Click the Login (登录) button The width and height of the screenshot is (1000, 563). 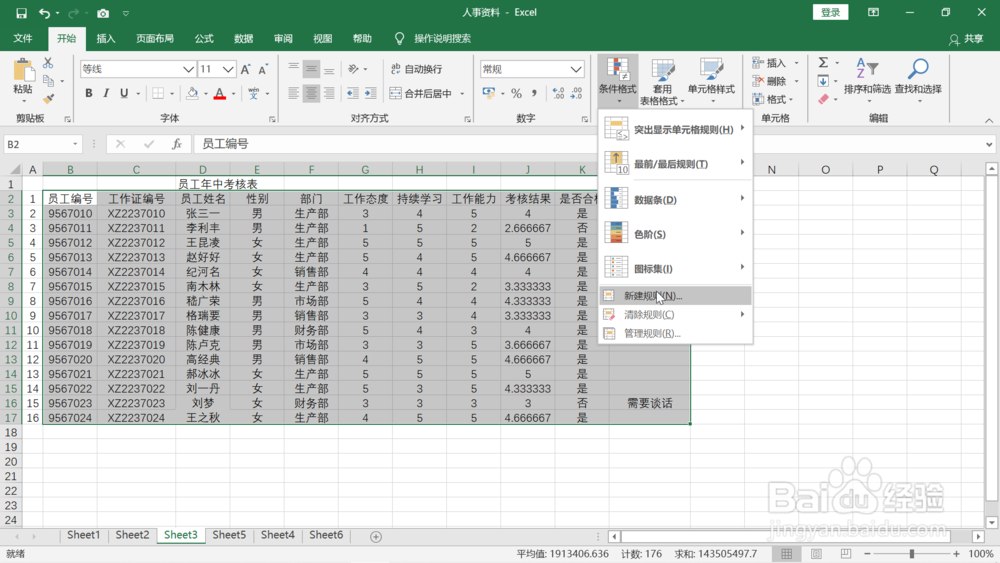830,12
